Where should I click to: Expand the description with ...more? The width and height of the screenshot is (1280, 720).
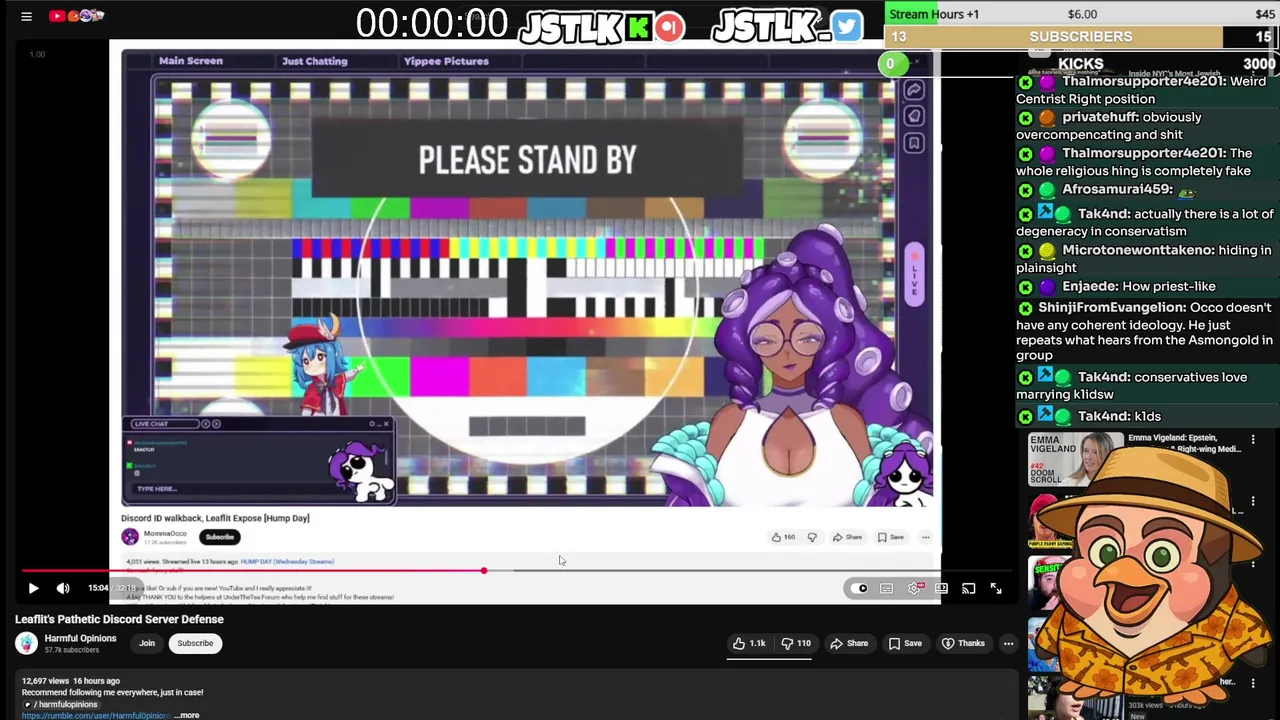click(187, 715)
